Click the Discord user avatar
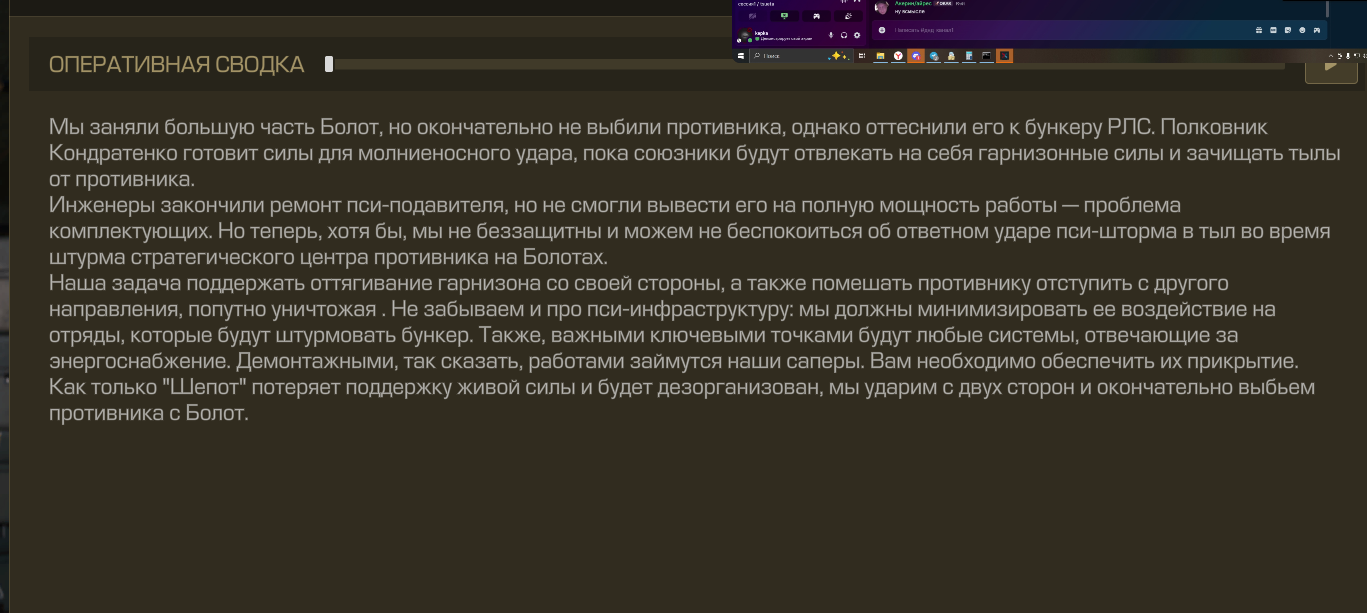1367x613 pixels. tap(744, 35)
